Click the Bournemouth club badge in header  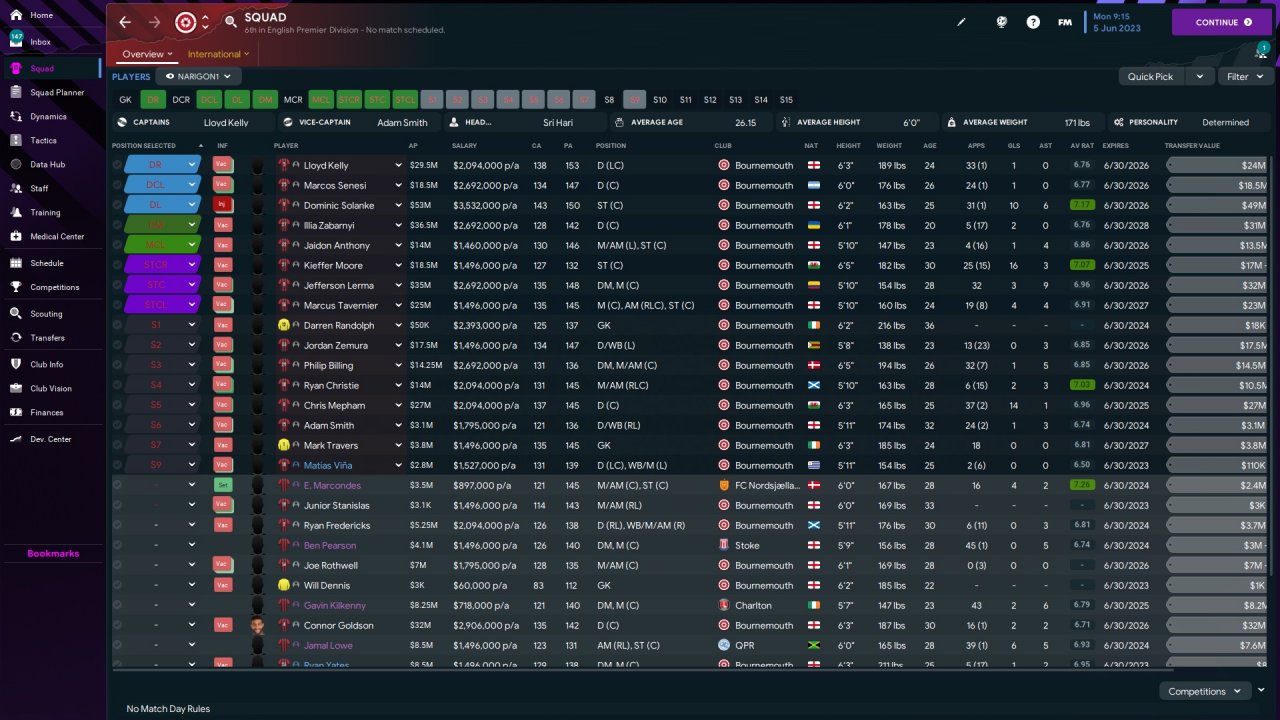coord(186,22)
